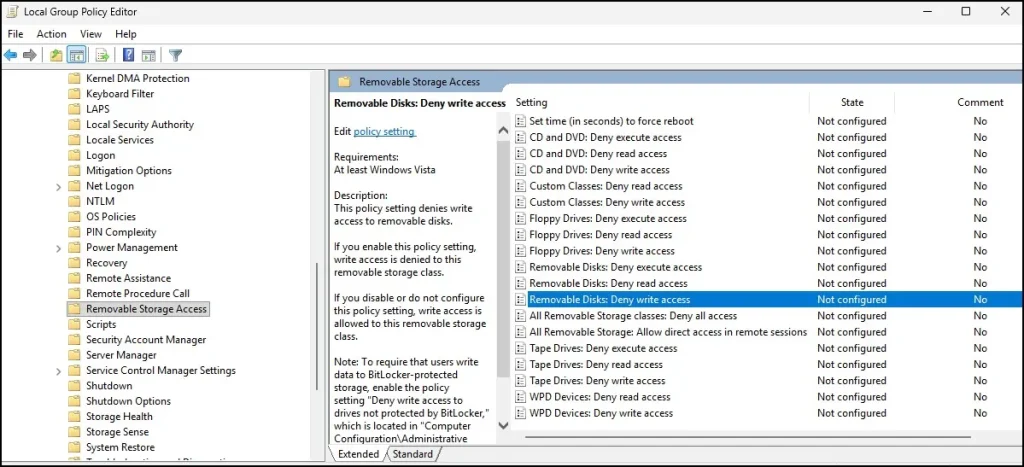Select Shutdown Options in tree

coord(129,401)
